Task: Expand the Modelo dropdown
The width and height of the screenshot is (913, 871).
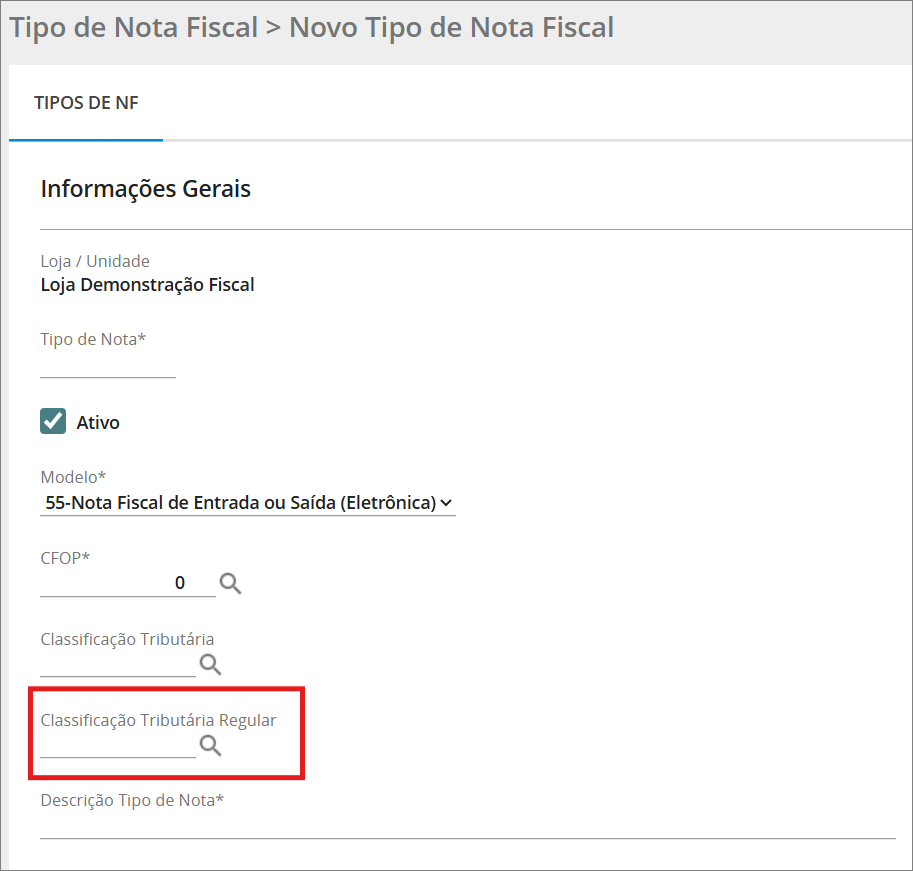Action: pos(247,502)
